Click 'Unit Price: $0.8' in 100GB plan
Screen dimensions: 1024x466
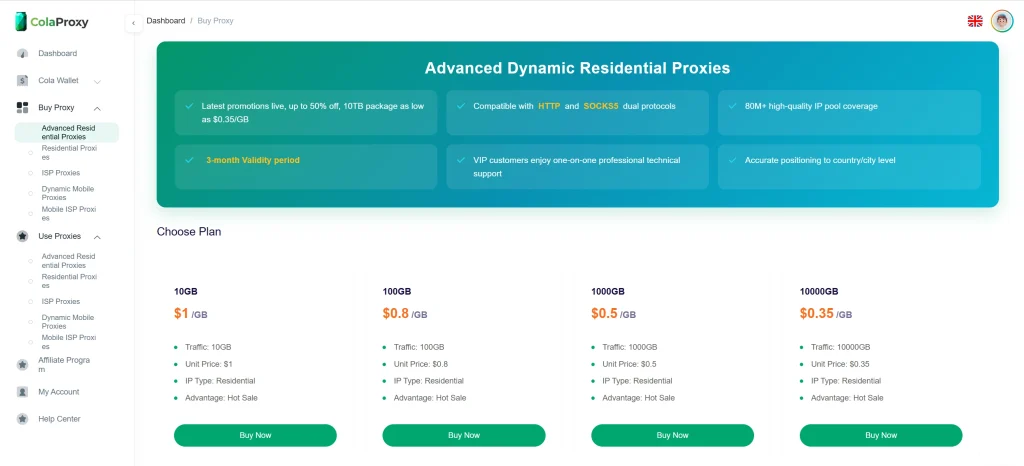(x=421, y=364)
